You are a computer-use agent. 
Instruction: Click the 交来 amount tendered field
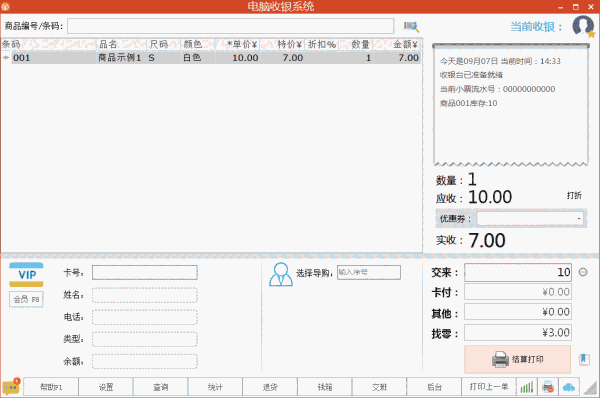pyautogui.click(x=518, y=272)
